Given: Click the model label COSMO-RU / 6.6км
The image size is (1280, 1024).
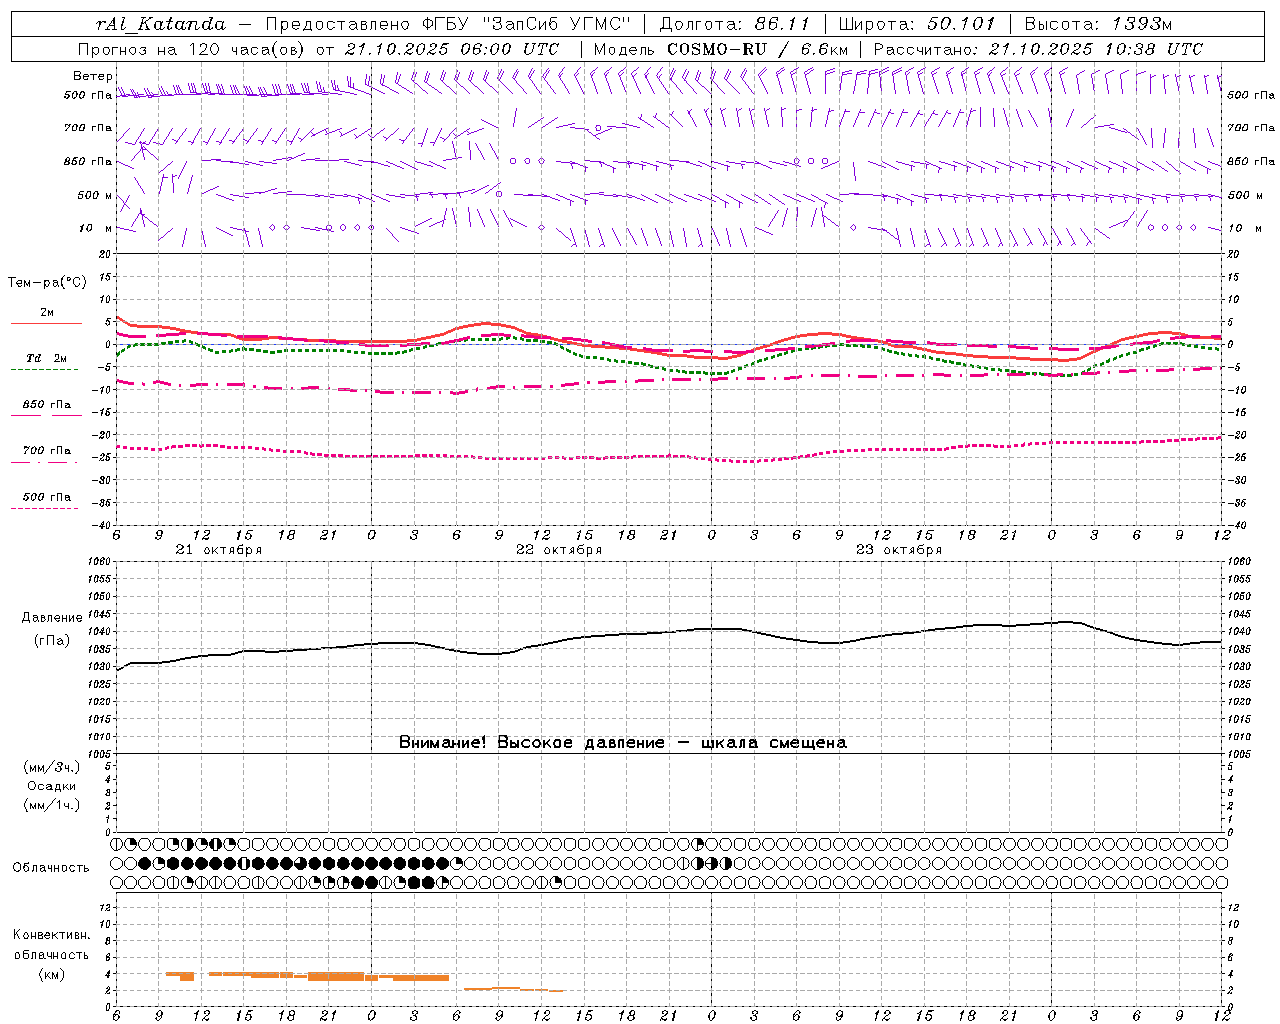Looking at the screenshot, I should [x=757, y=49].
